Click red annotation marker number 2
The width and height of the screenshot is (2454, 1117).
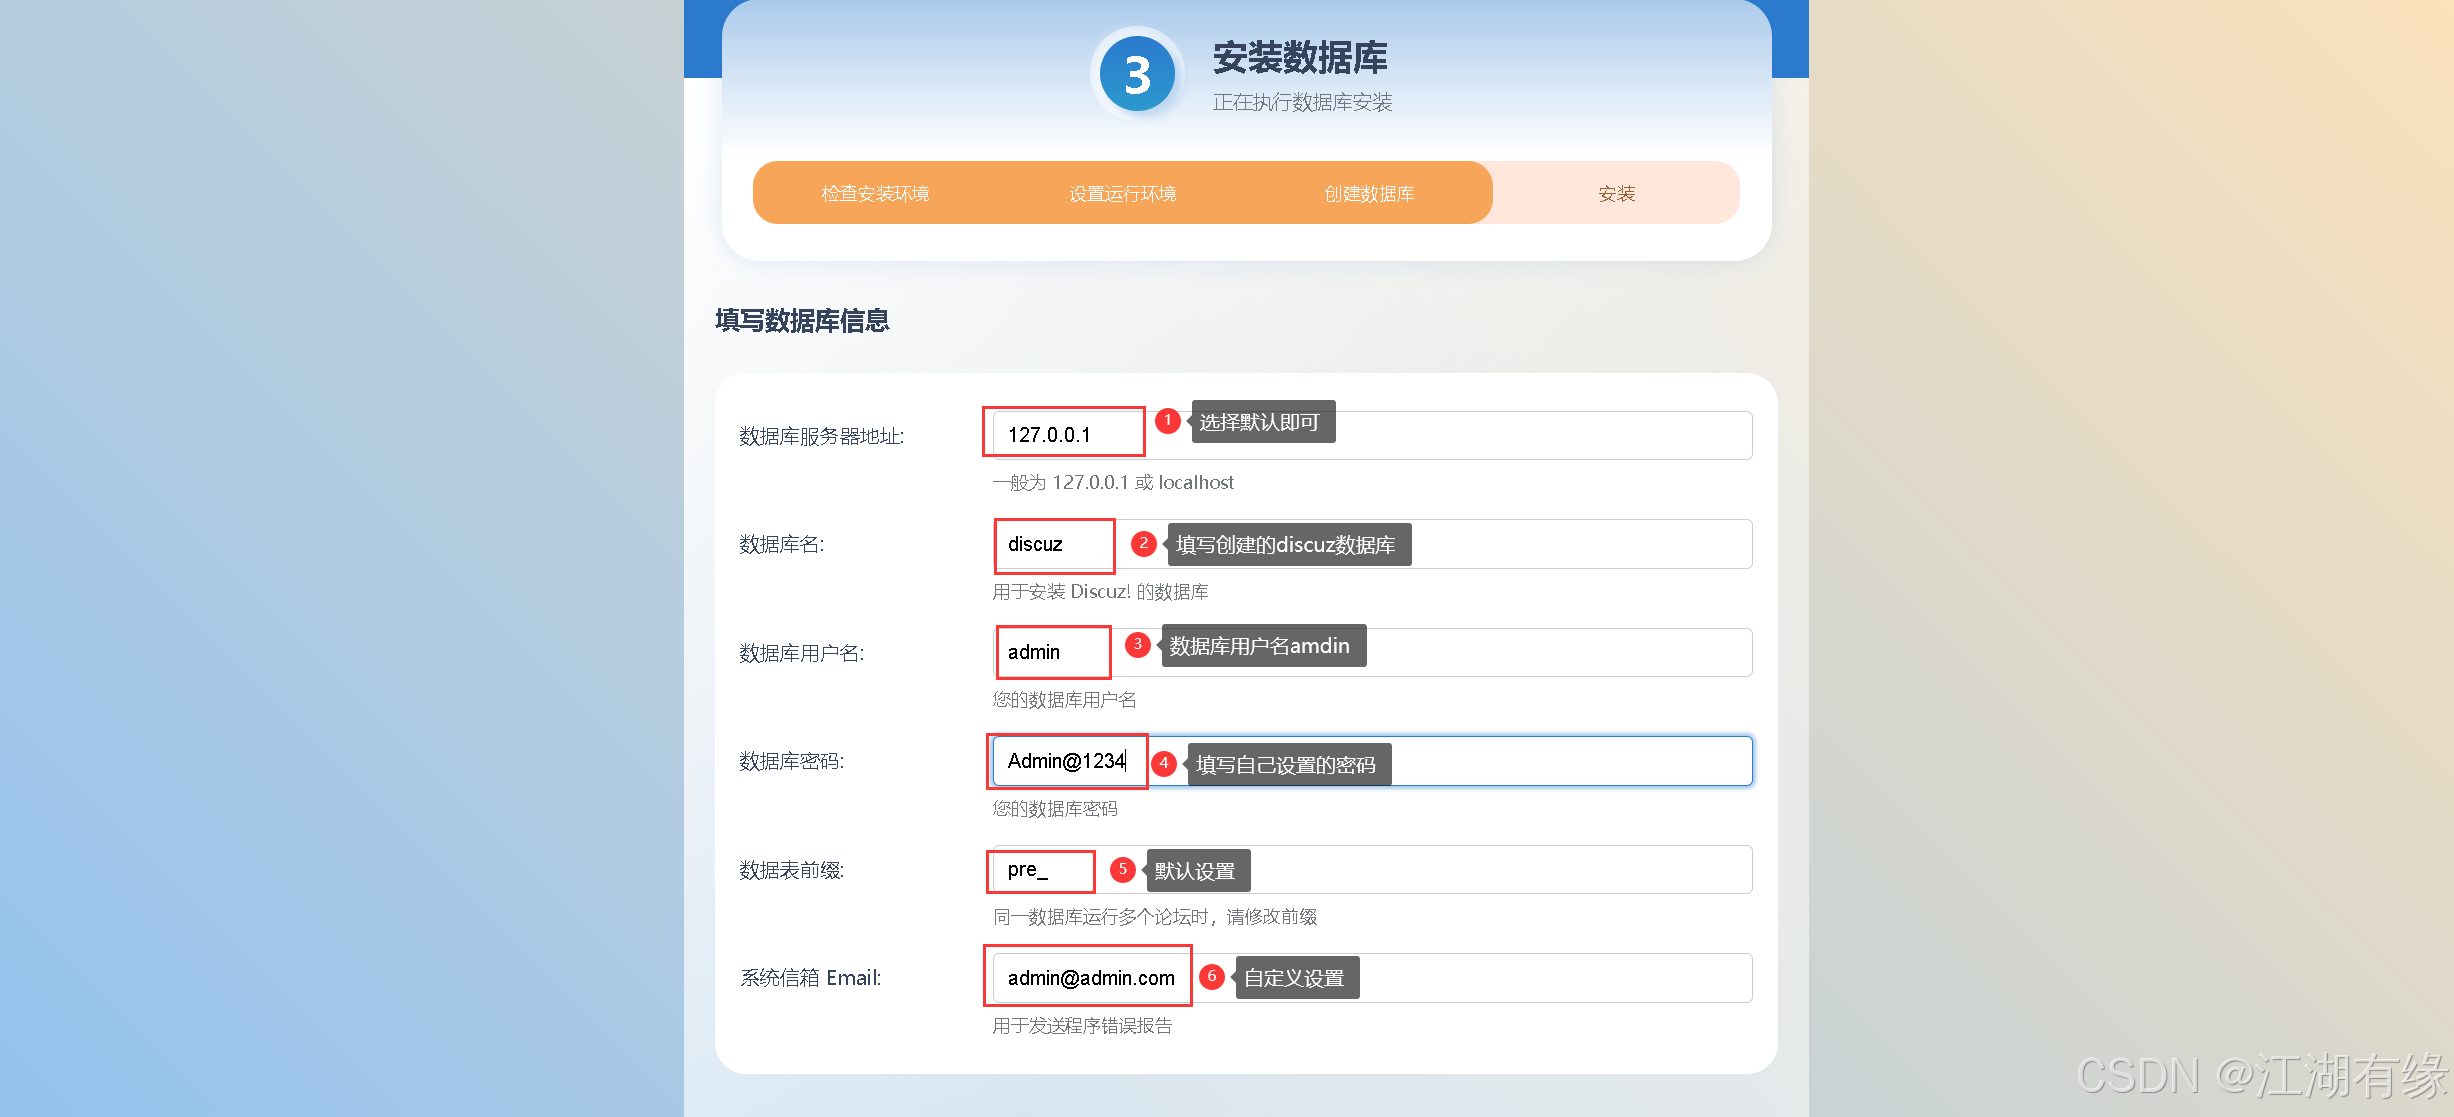1143,543
